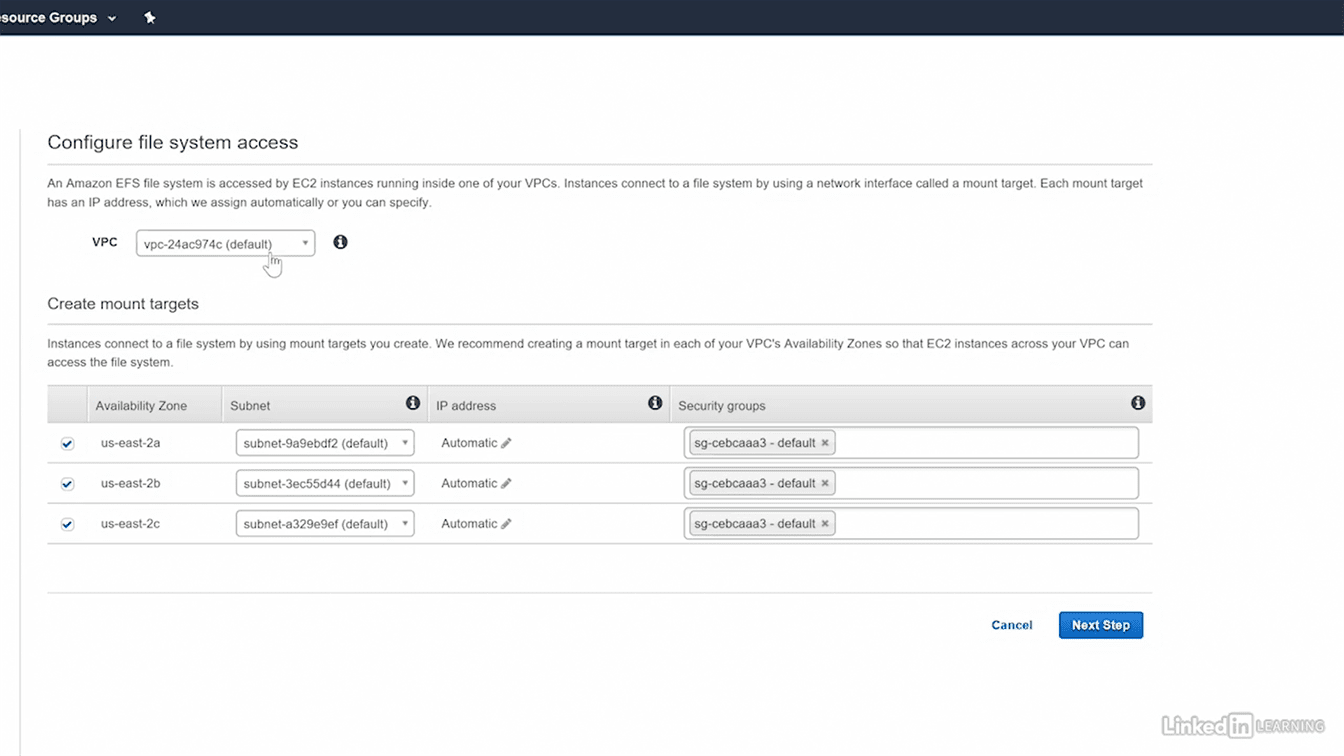Open the subnet-a329e9ef subnet dropdown

[325, 524]
